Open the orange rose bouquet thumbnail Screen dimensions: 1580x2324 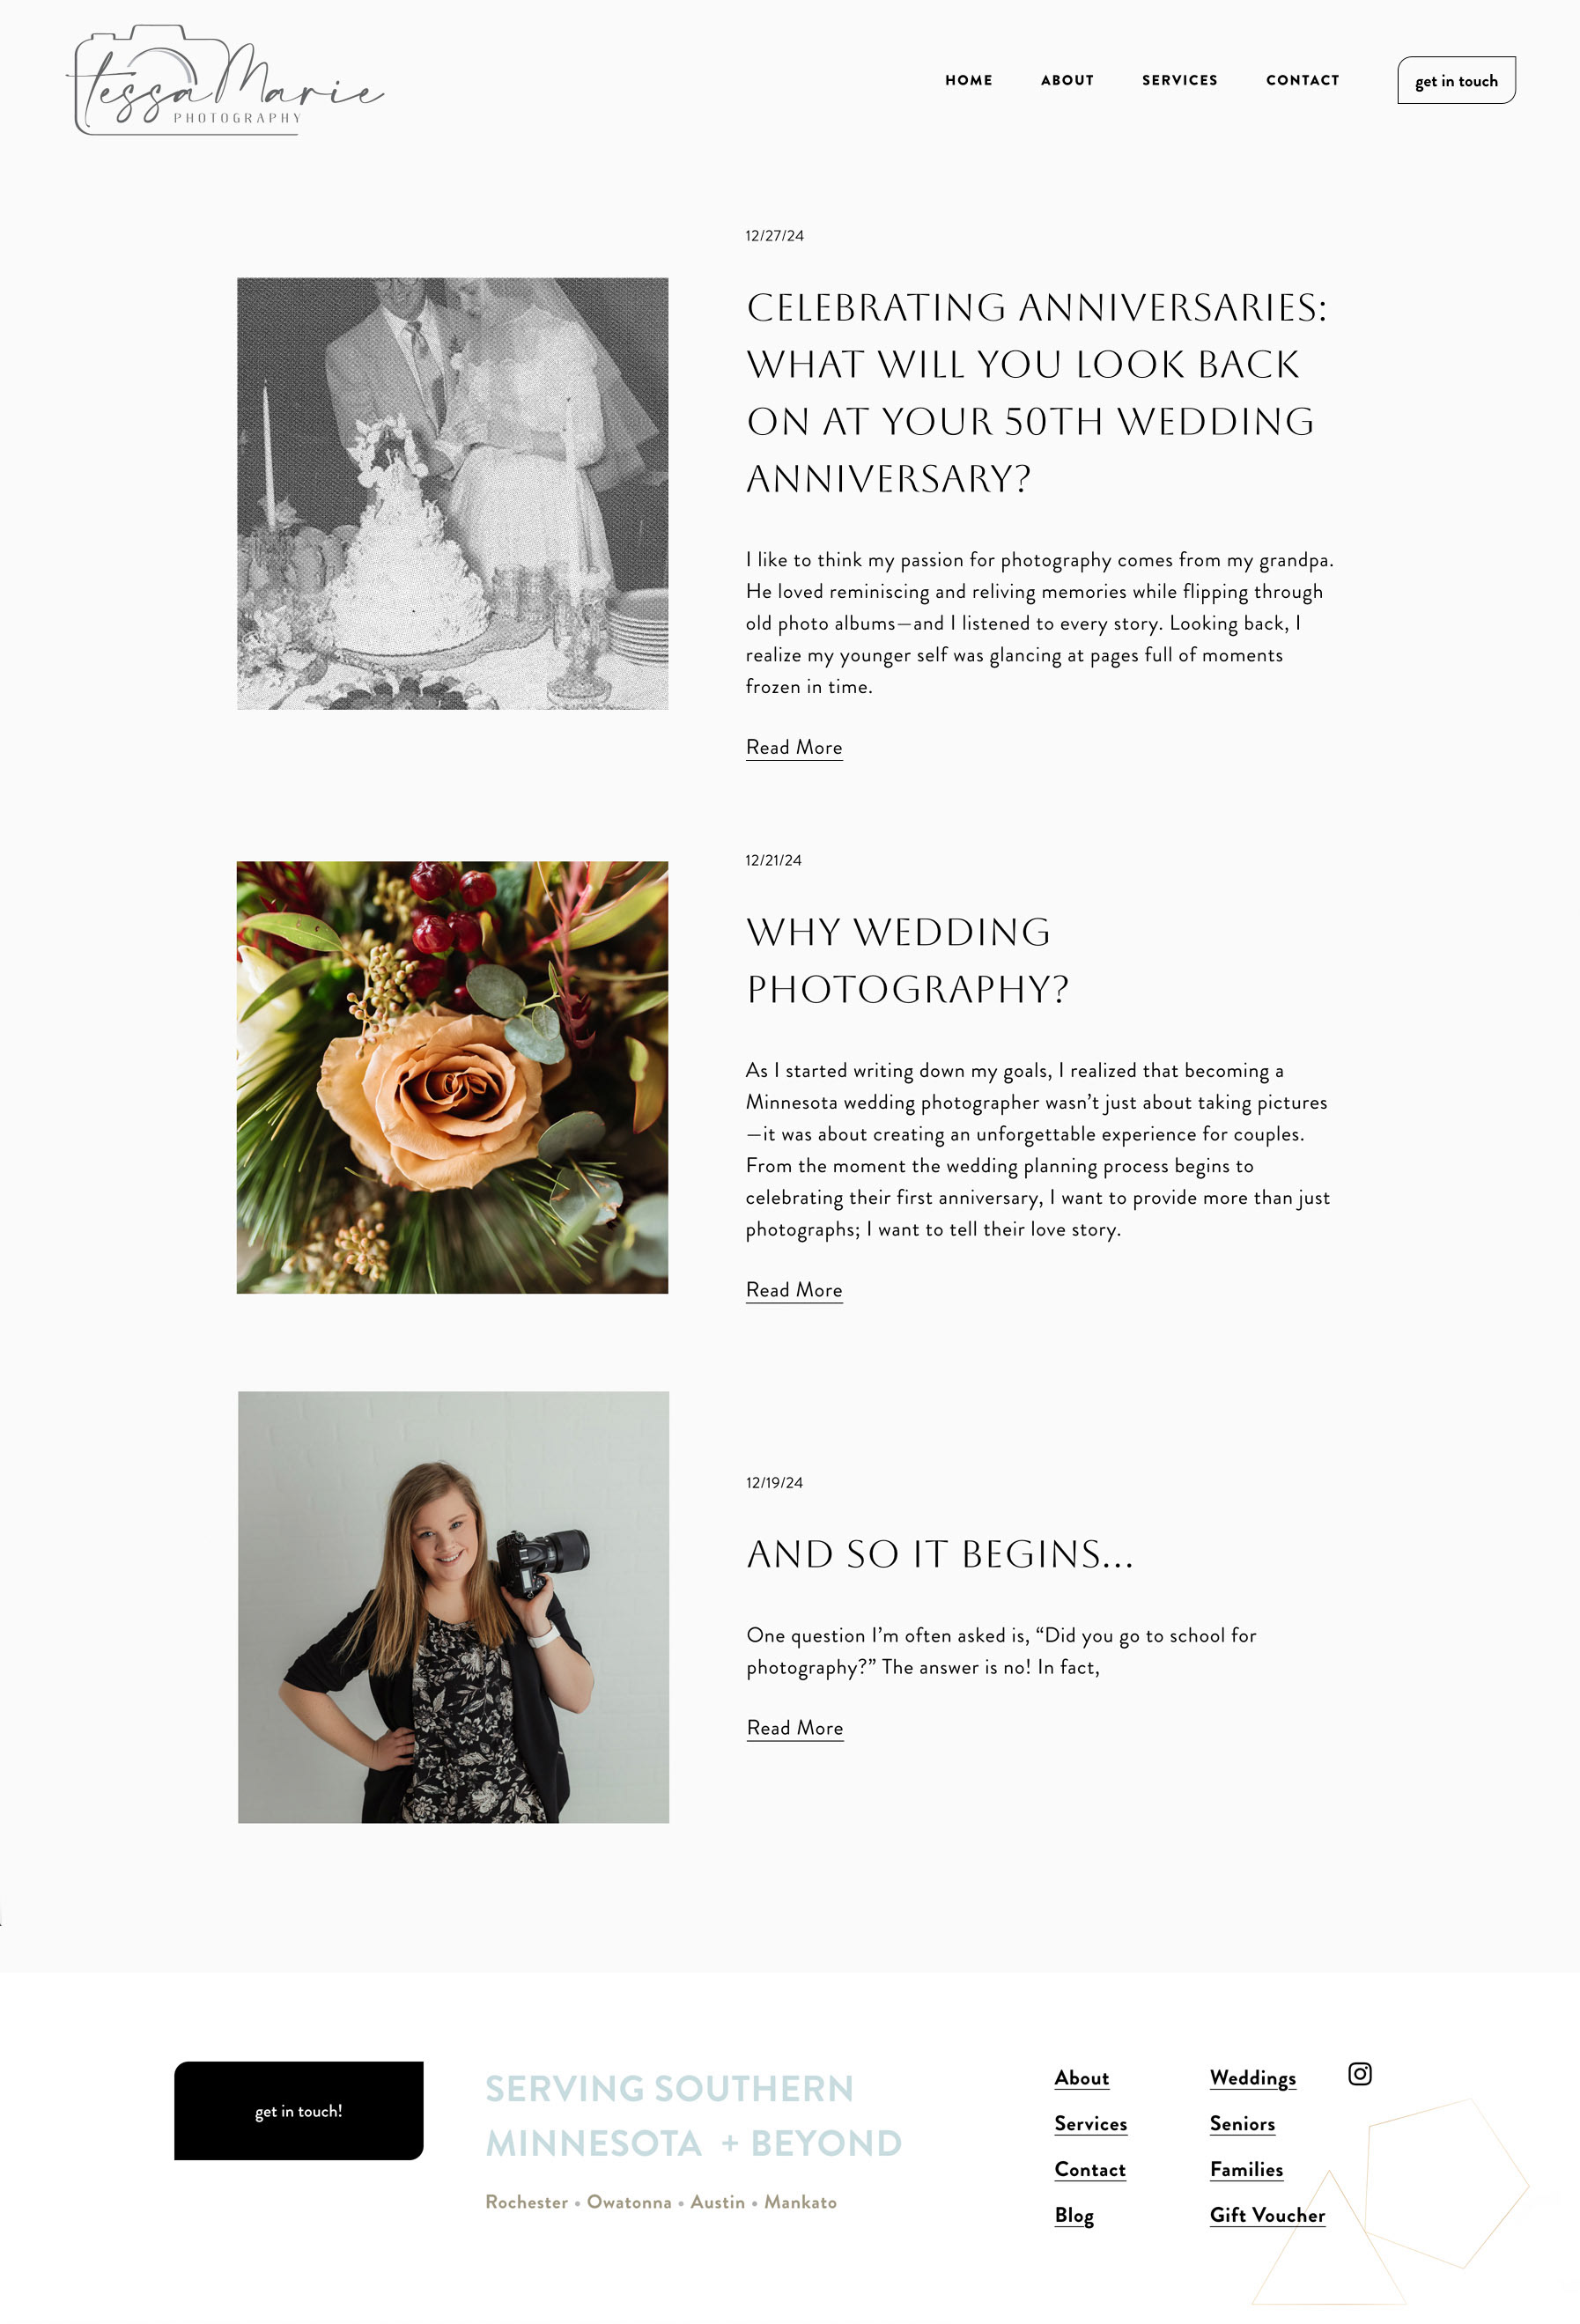coord(452,1077)
